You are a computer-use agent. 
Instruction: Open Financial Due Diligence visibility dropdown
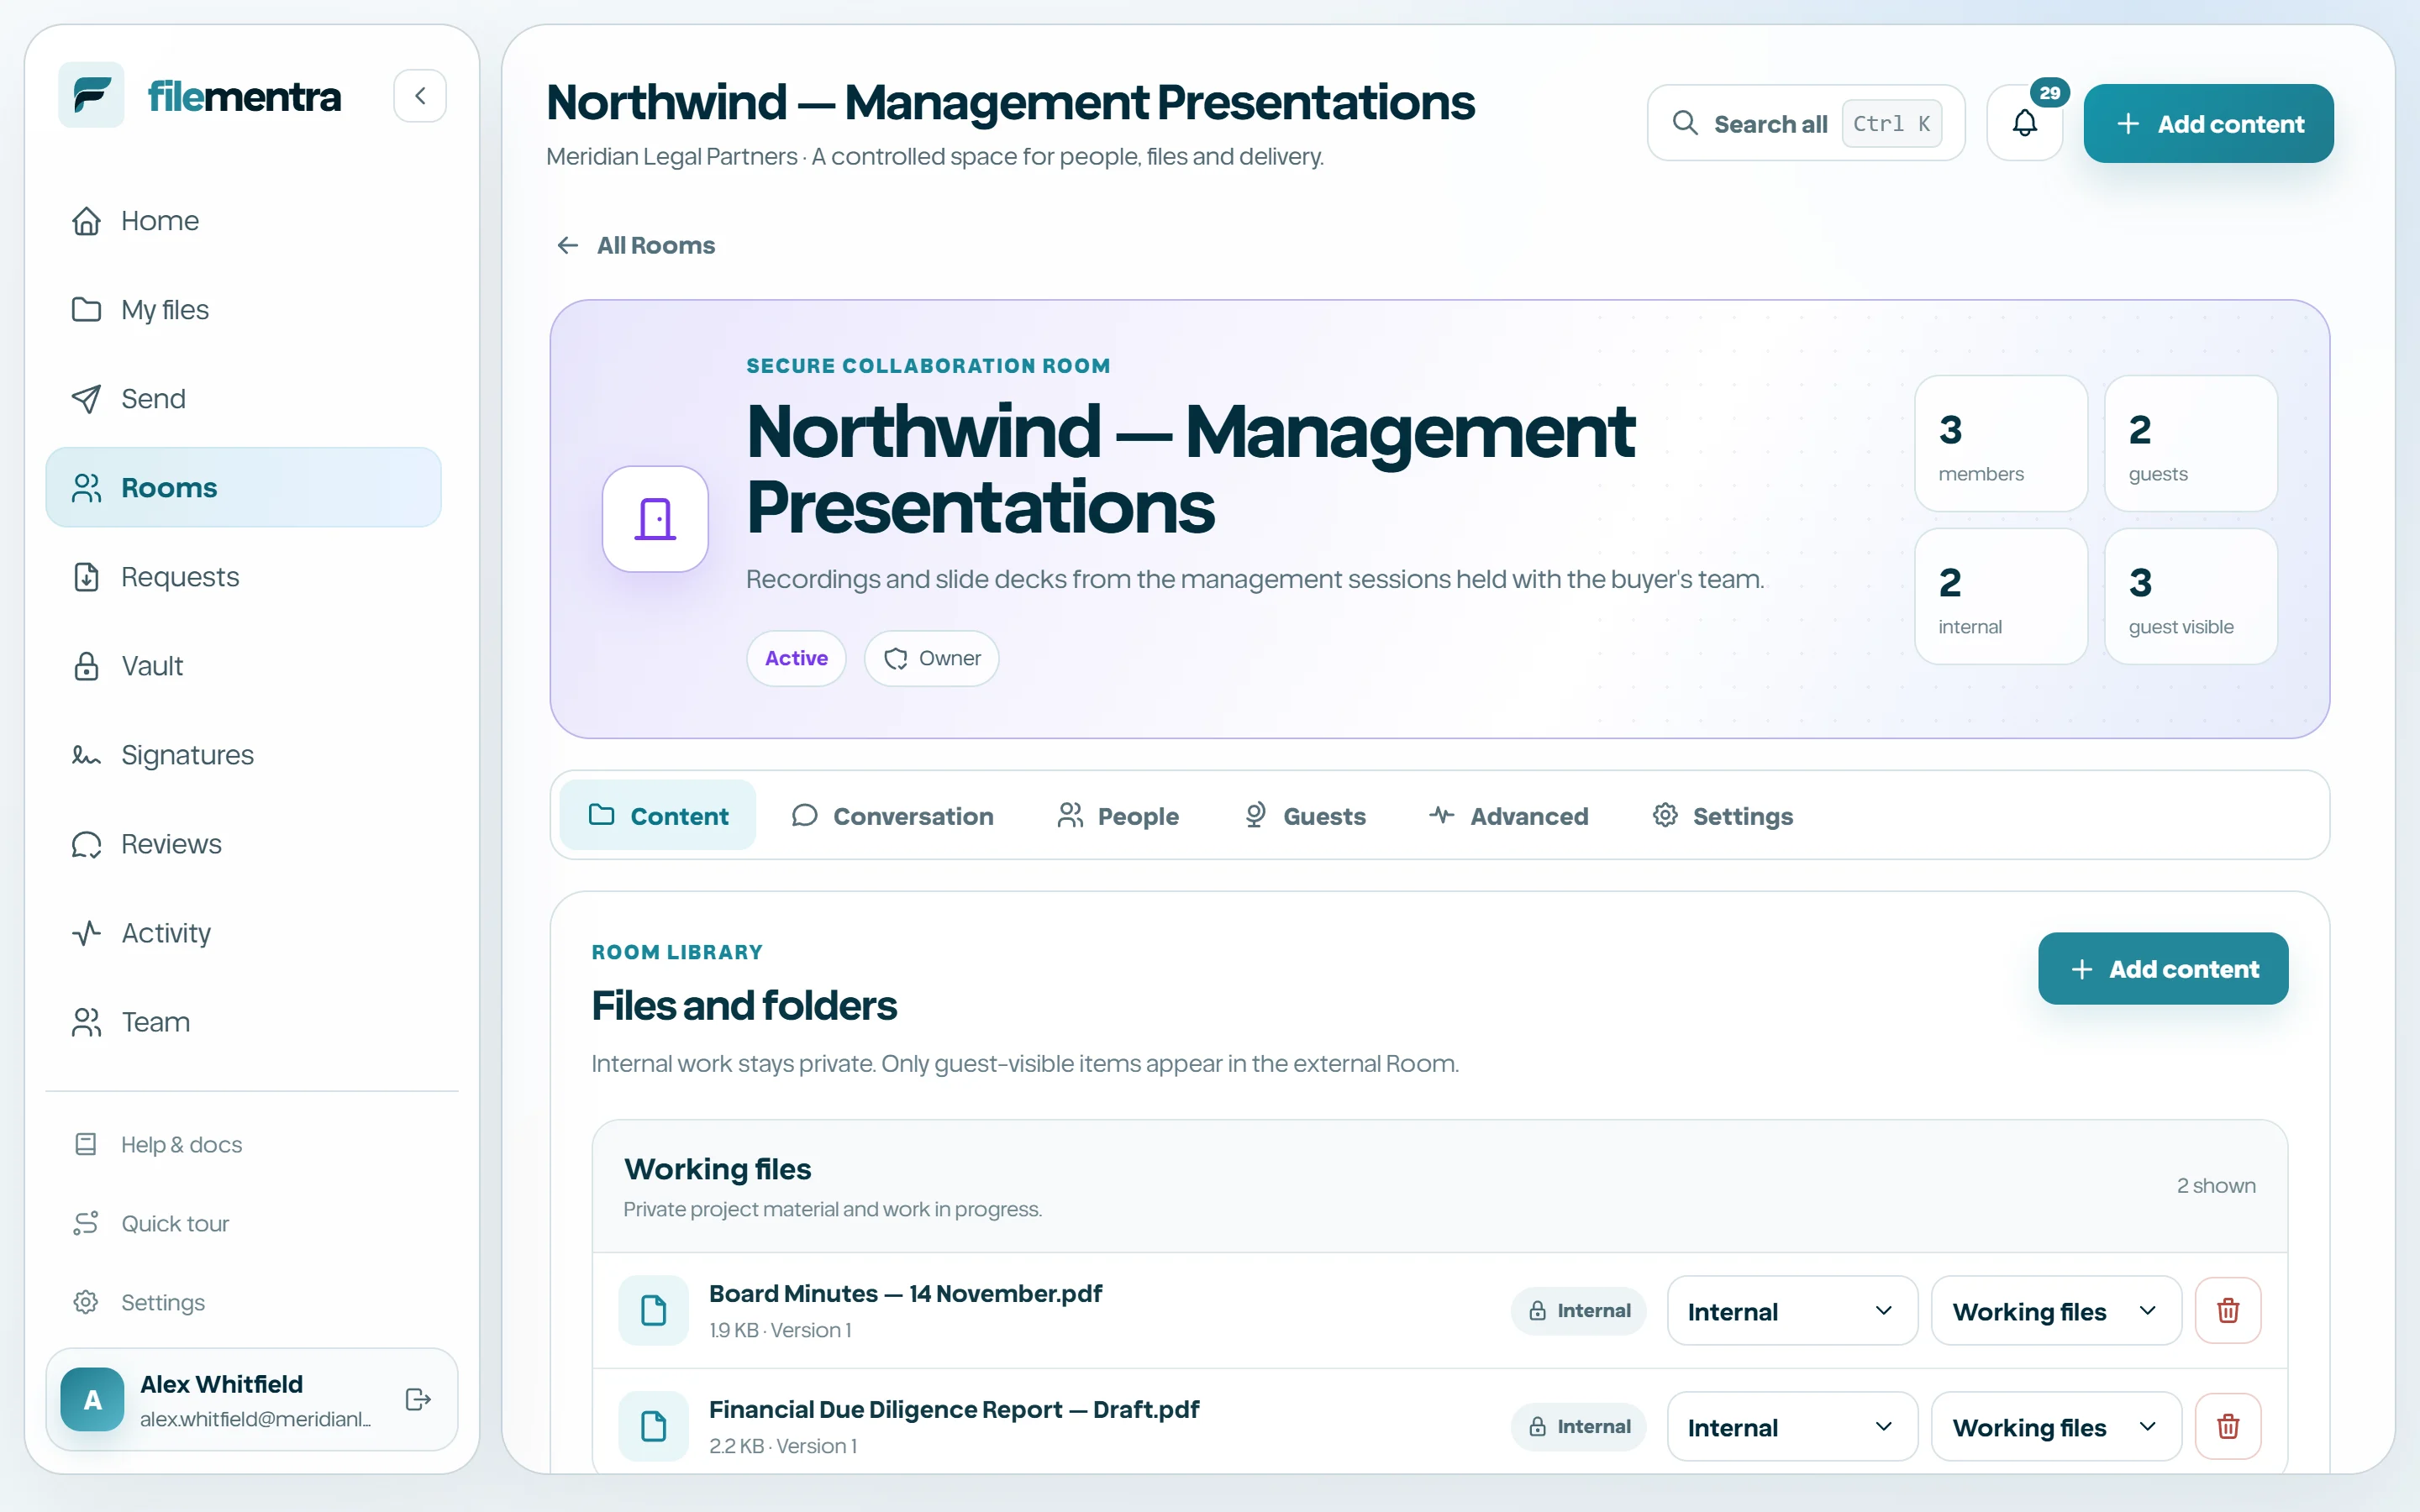tap(1792, 1426)
